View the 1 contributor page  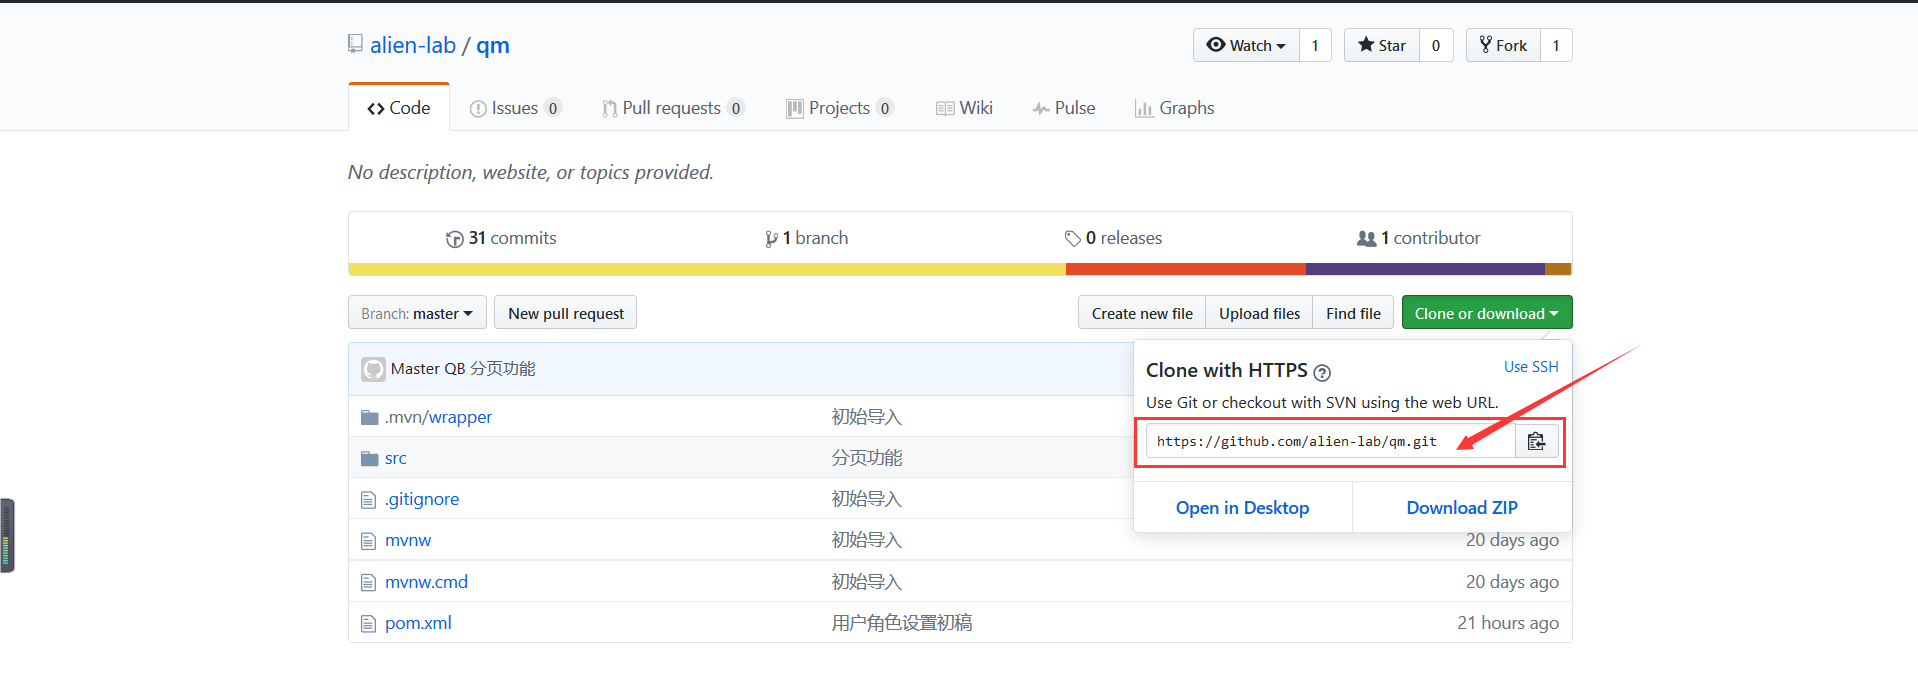[1418, 238]
